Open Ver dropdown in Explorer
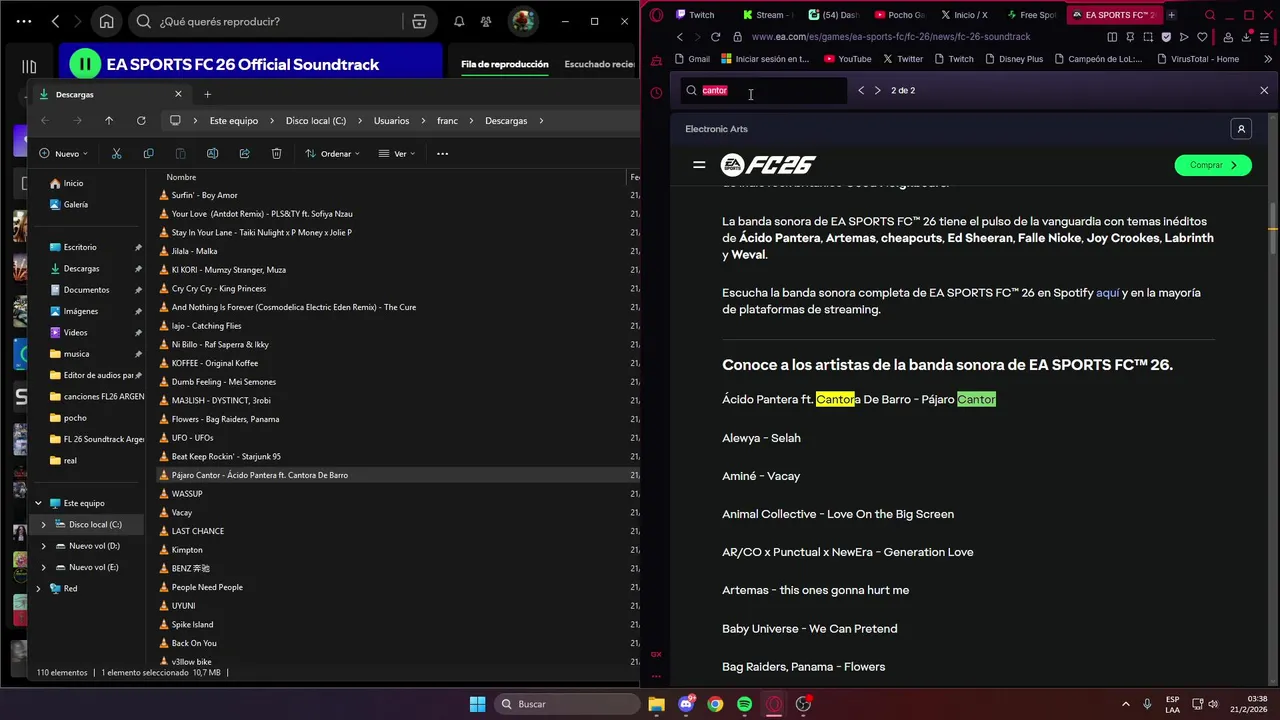This screenshot has width=1280, height=720. [x=397, y=153]
